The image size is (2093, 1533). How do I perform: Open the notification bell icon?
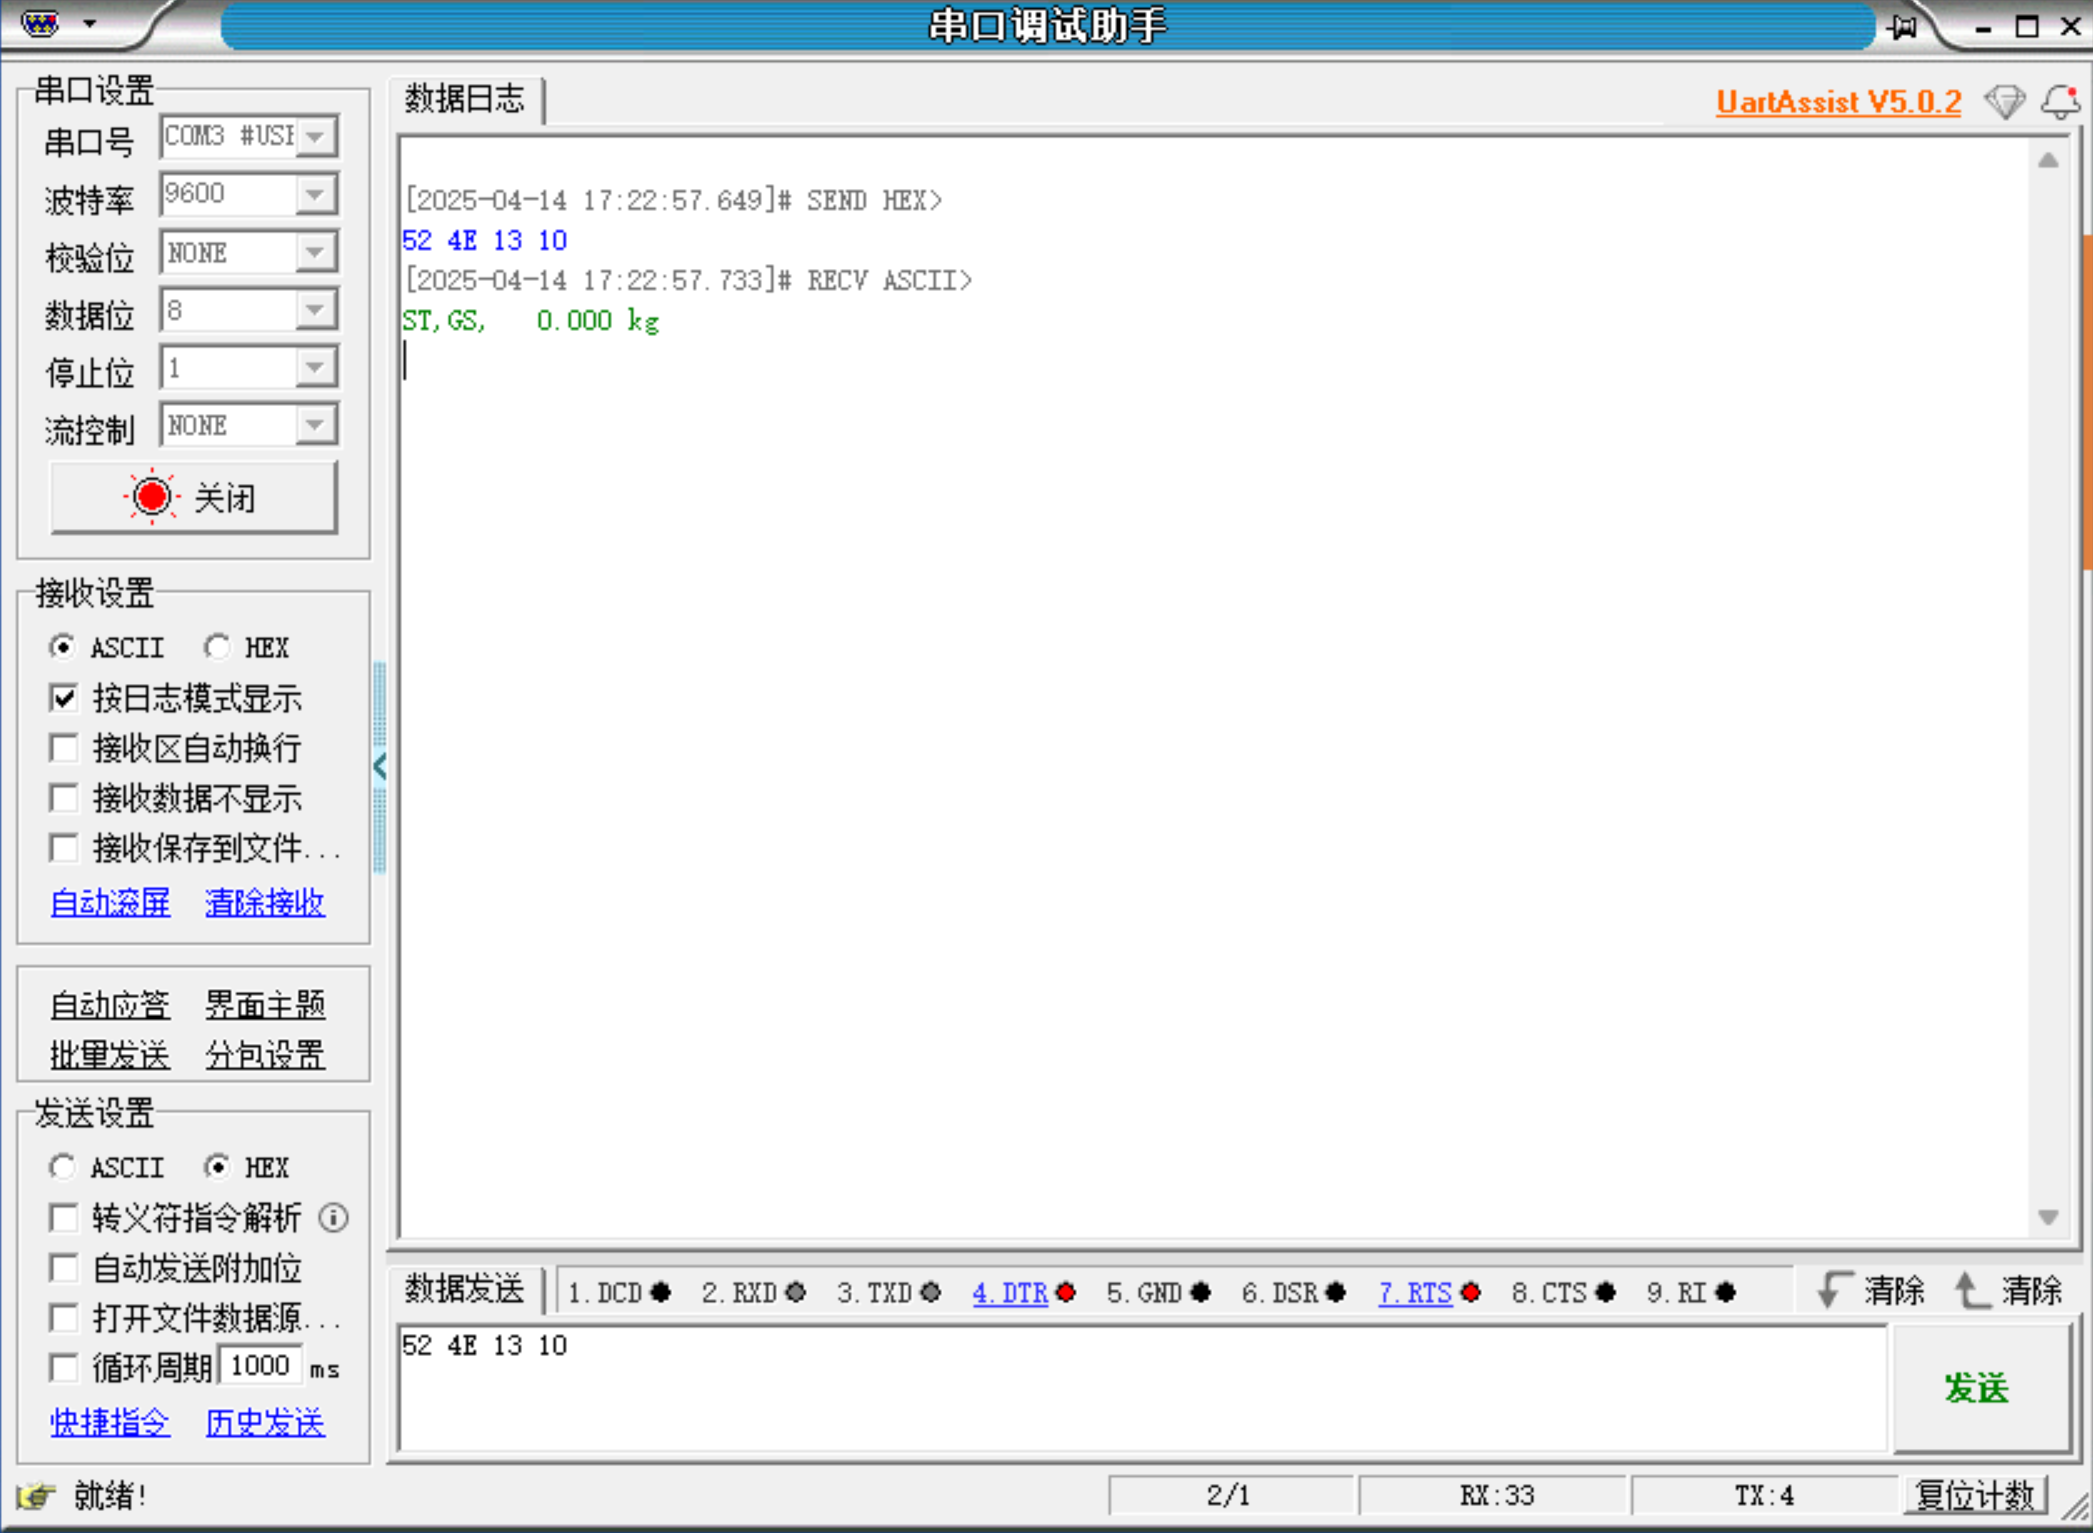pos(2059,101)
